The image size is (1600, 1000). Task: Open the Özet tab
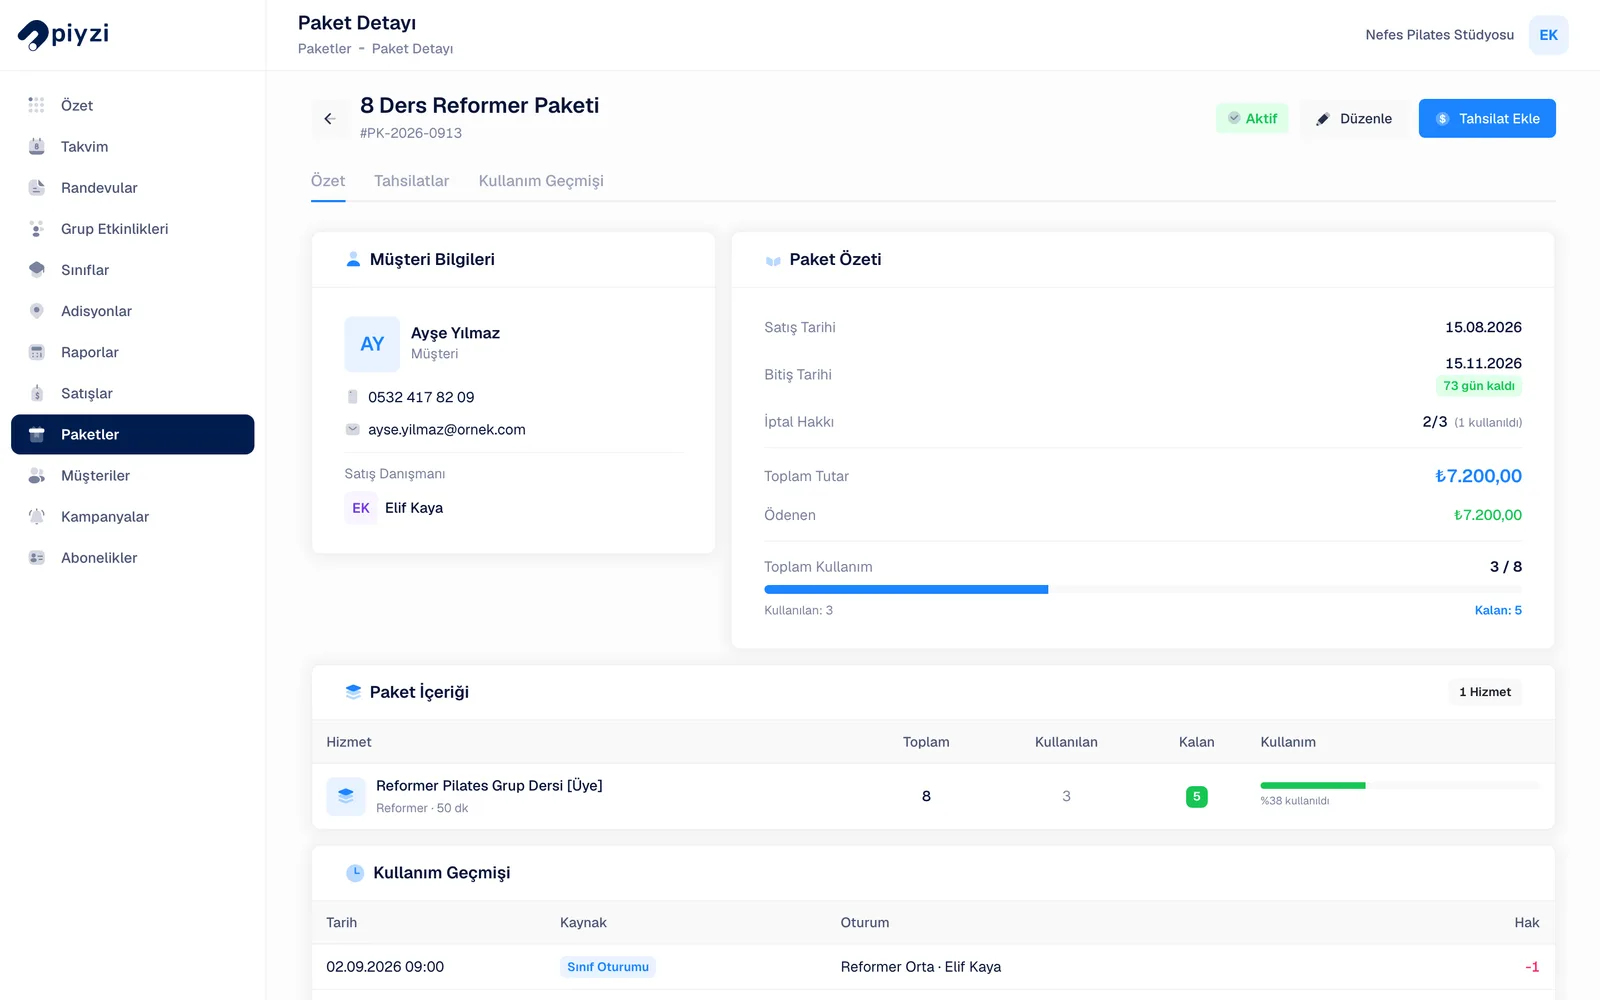click(328, 181)
